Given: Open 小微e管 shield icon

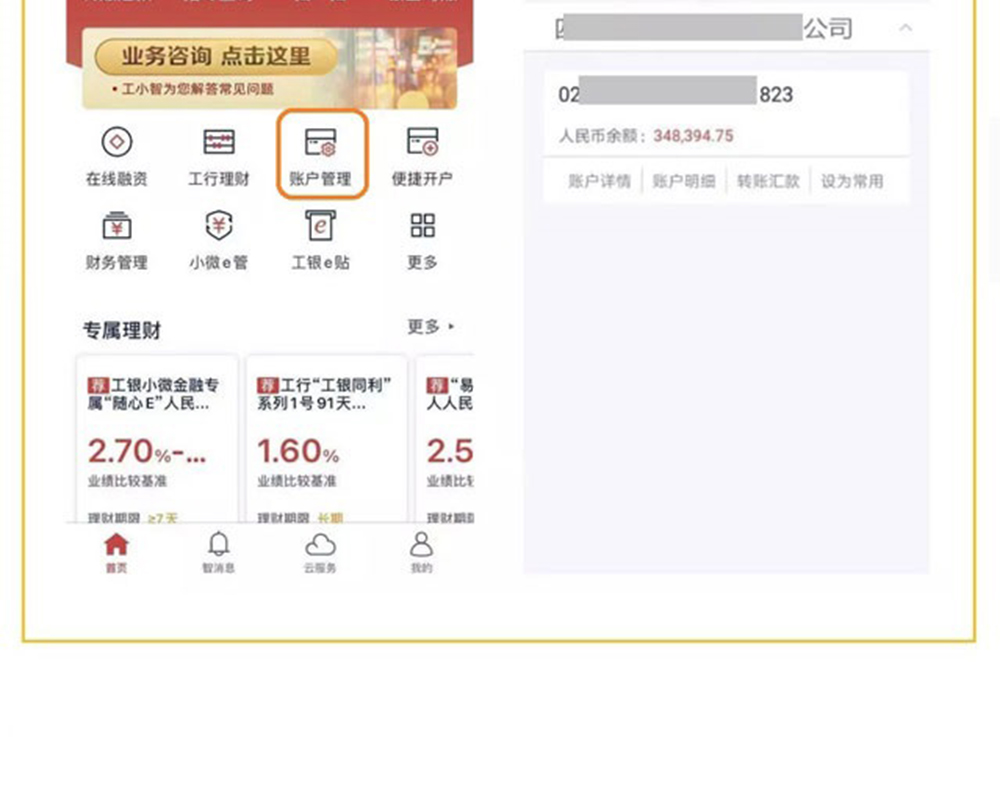Looking at the screenshot, I should pos(219,240).
